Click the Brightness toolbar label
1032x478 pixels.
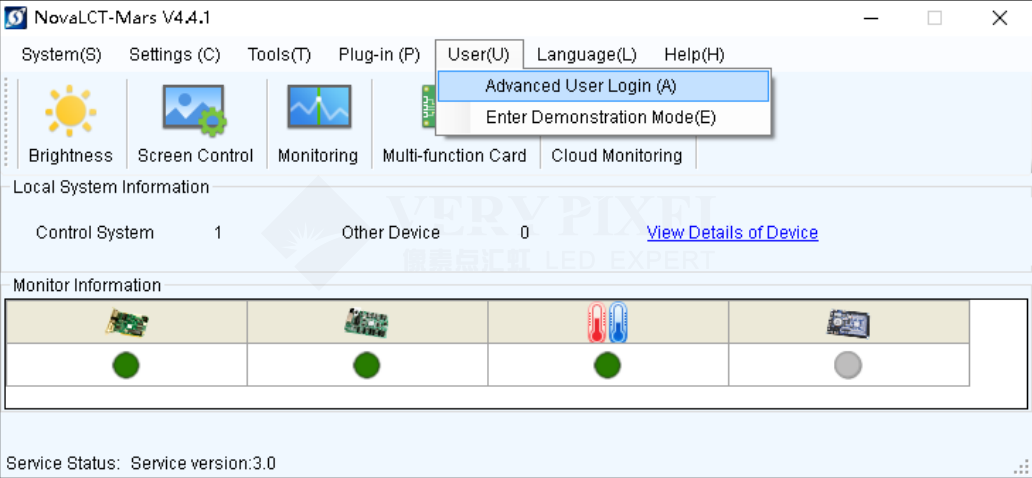70,156
